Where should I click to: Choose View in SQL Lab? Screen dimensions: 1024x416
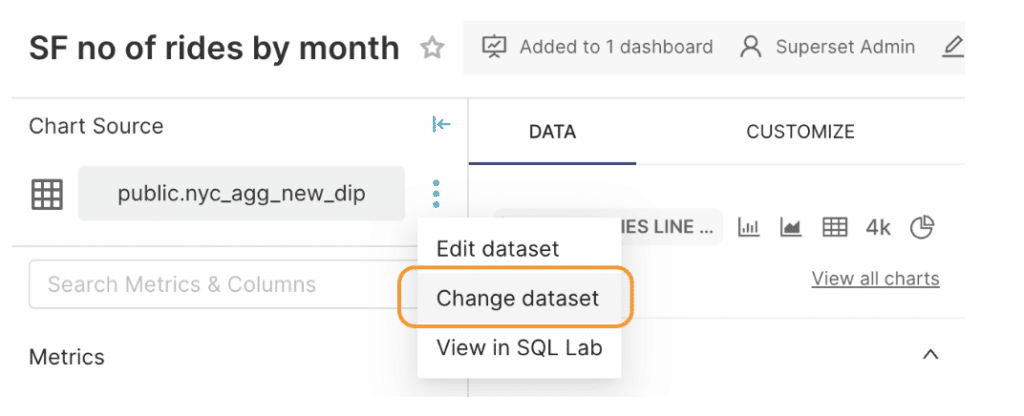coord(519,348)
